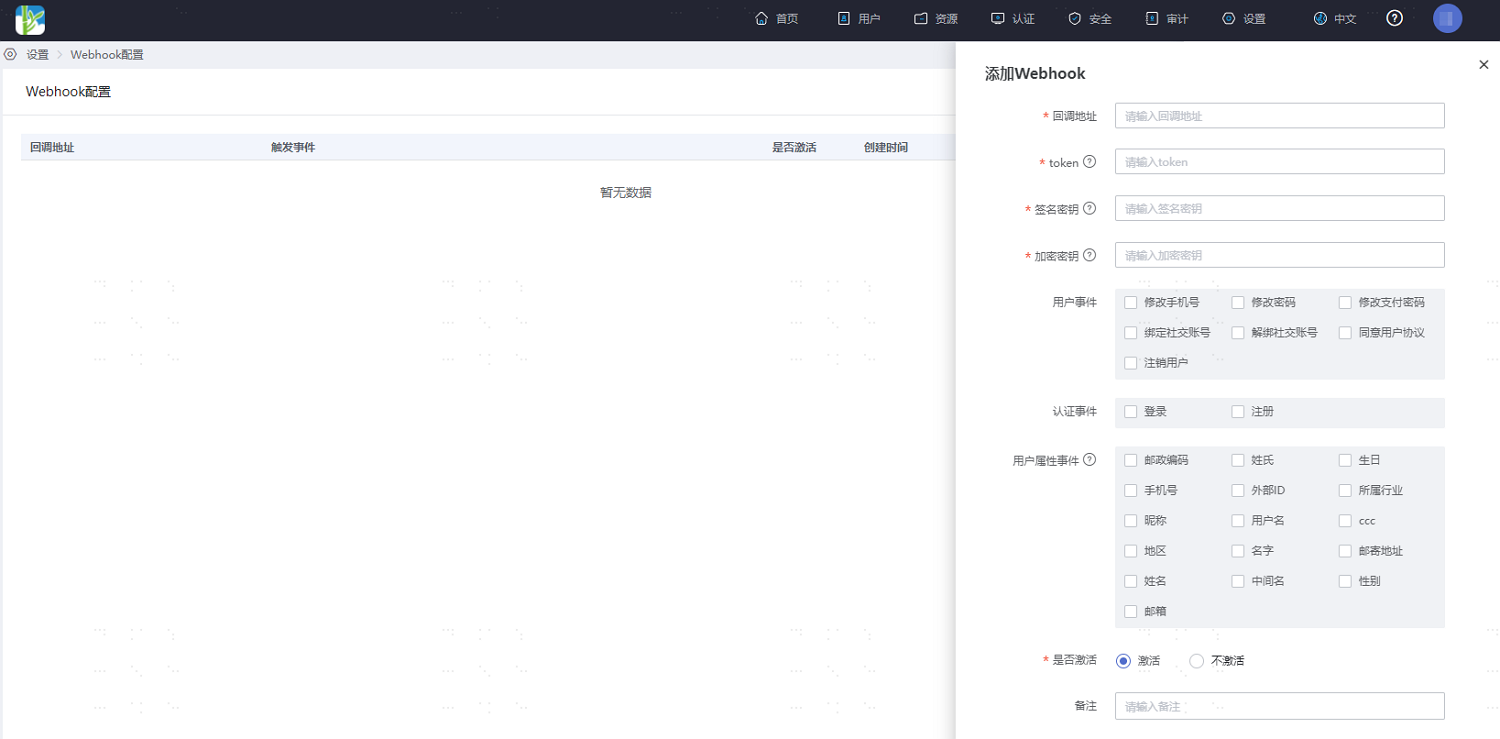The width and height of the screenshot is (1500, 739).
Task: Open the 资源 menu
Action: click(936, 19)
